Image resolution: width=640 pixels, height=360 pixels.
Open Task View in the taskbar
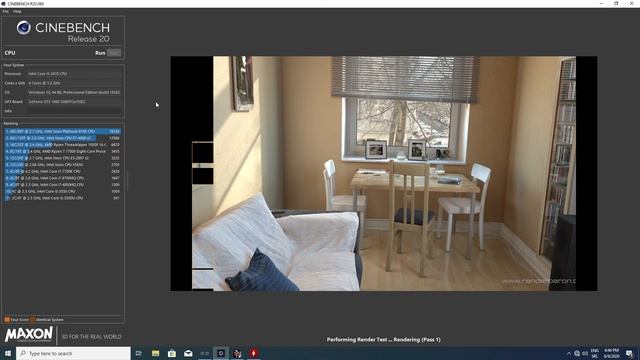pos(139,353)
